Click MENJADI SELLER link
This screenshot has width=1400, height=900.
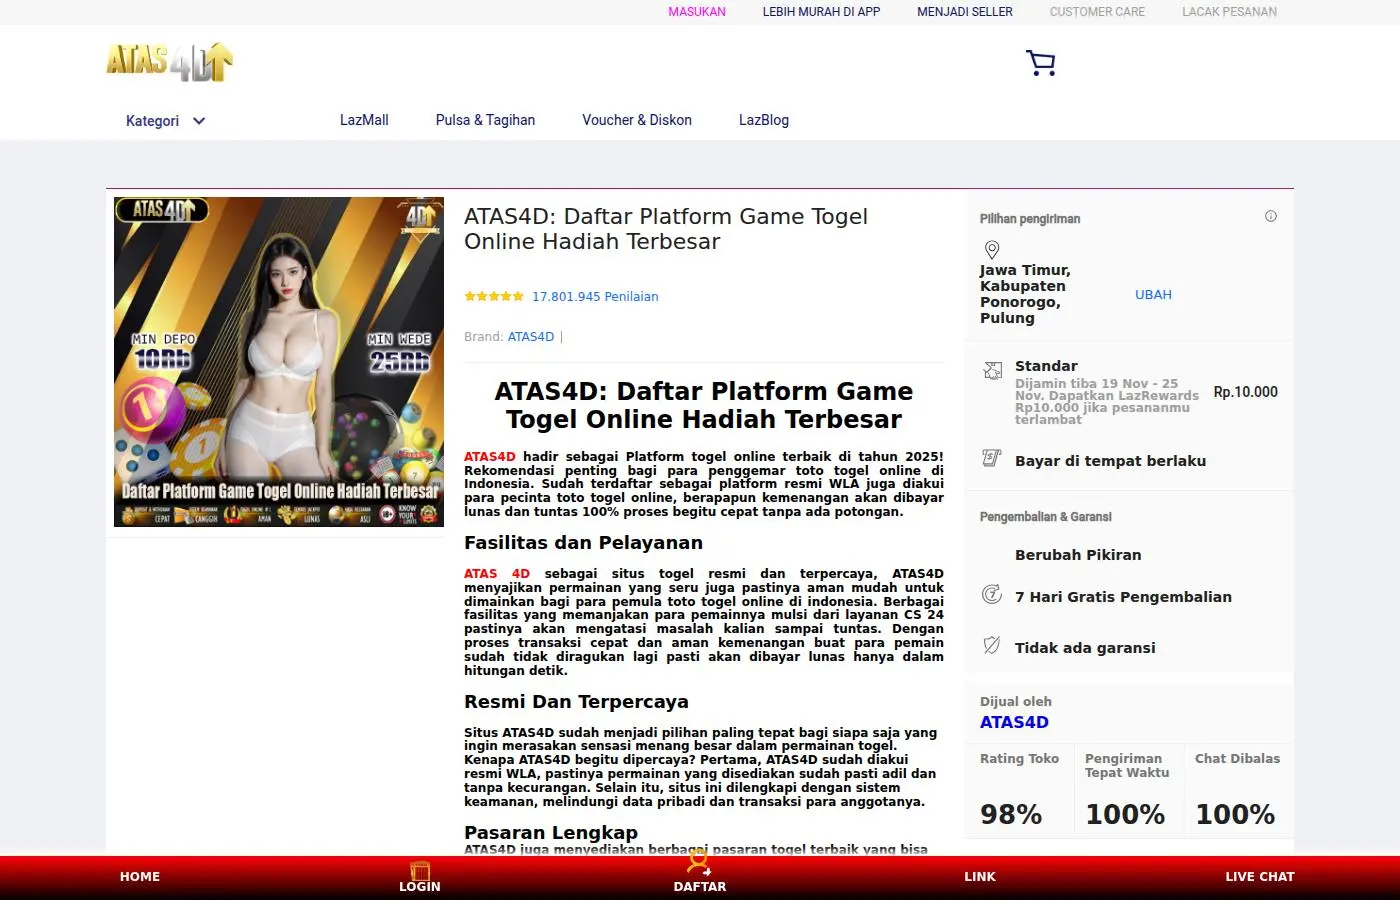pyautogui.click(x=965, y=12)
